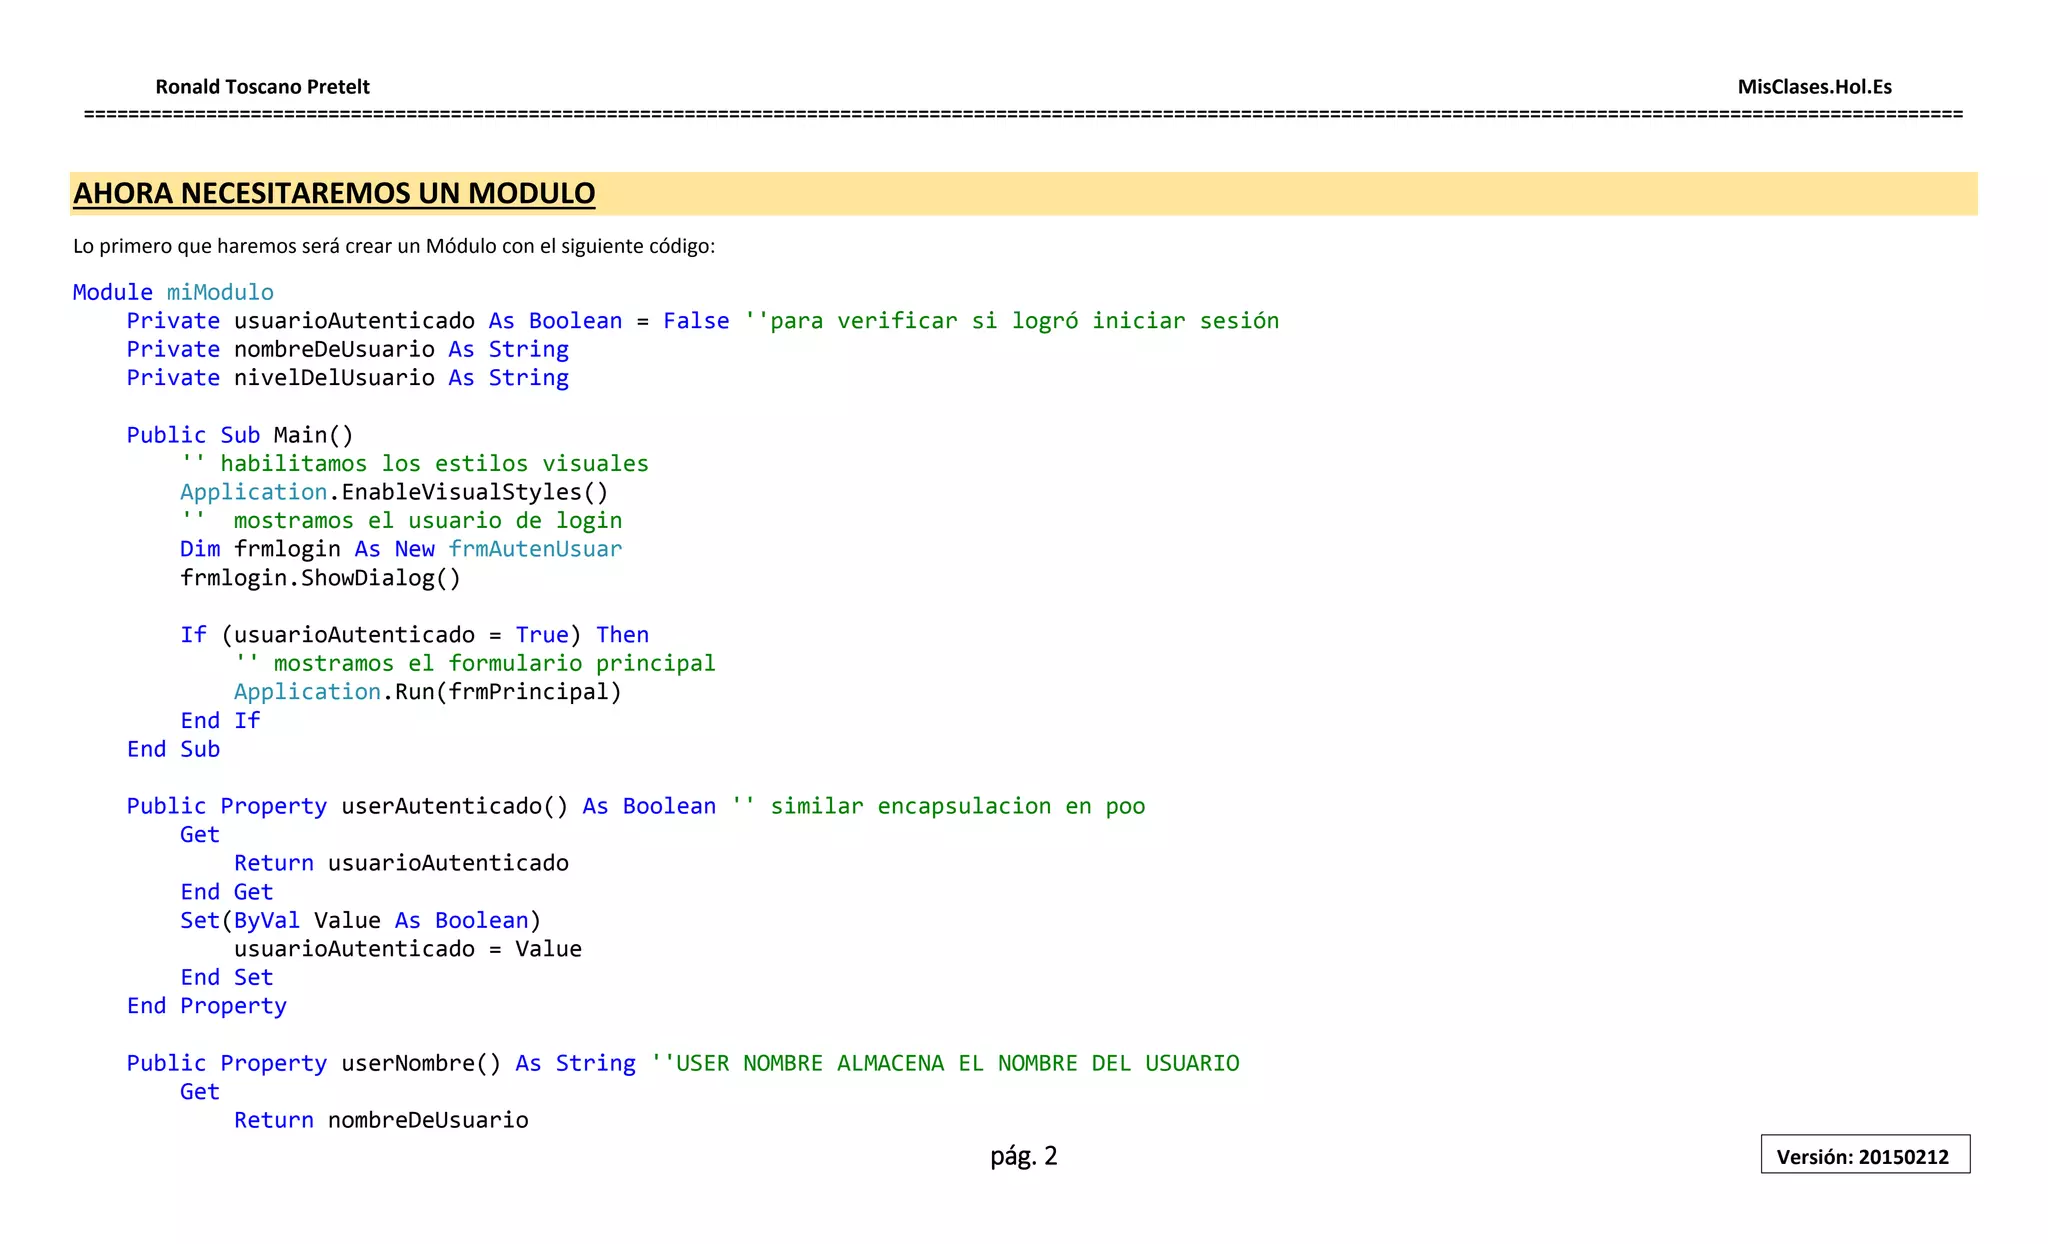Click the End Sub keyword line
The image size is (2048, 1244).
pos(173,749)
